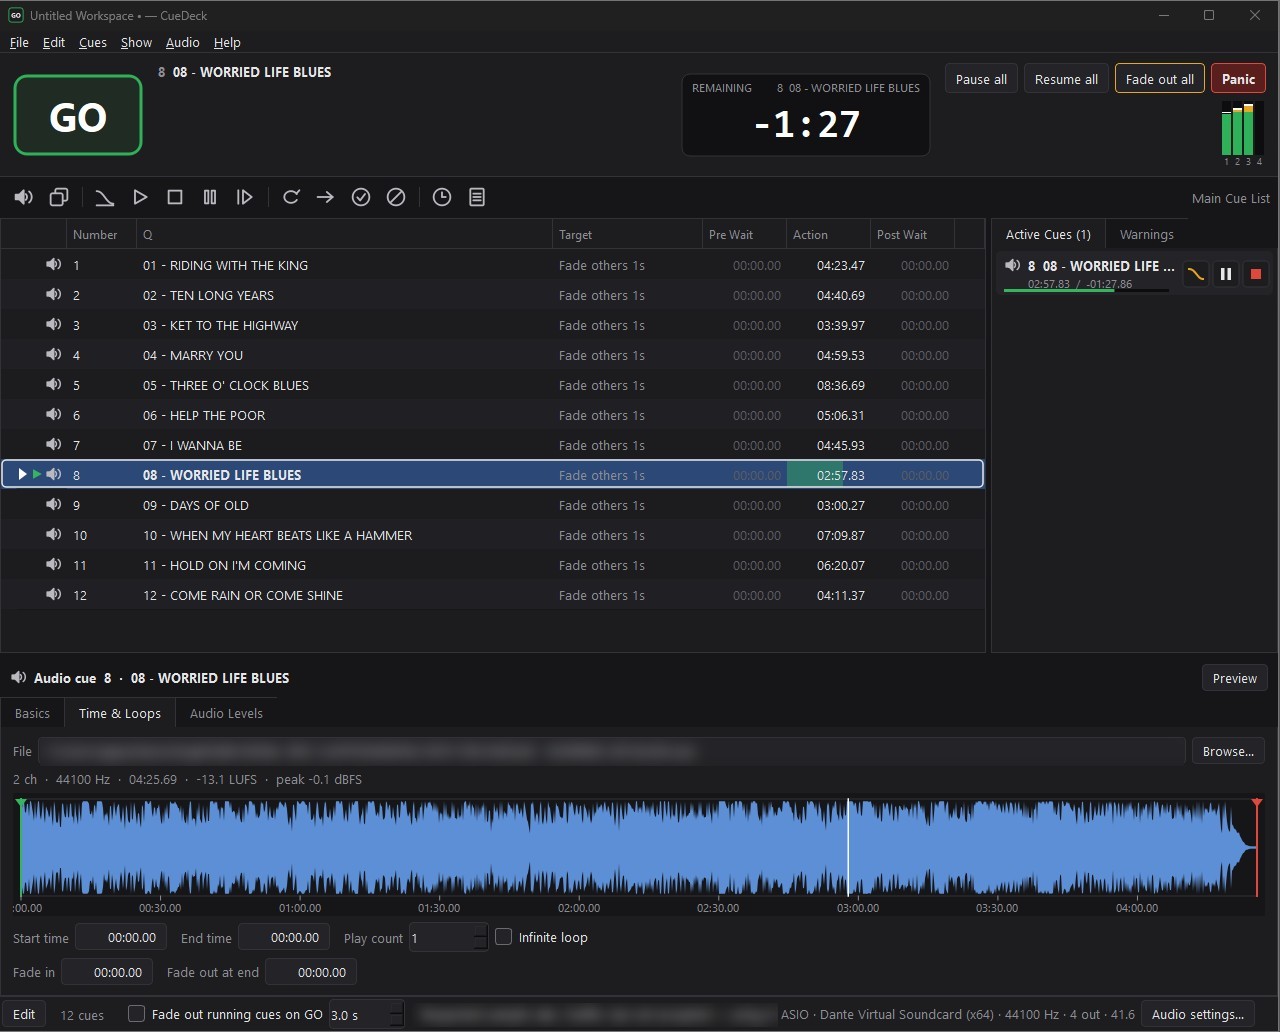
Task: Click the step-play icon with bar and triangle
Action: pos(245,197)
